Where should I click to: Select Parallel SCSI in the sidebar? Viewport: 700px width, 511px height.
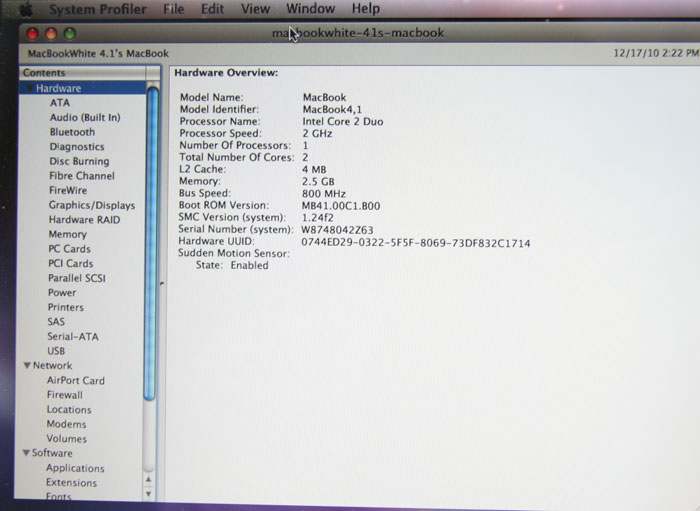77,278
